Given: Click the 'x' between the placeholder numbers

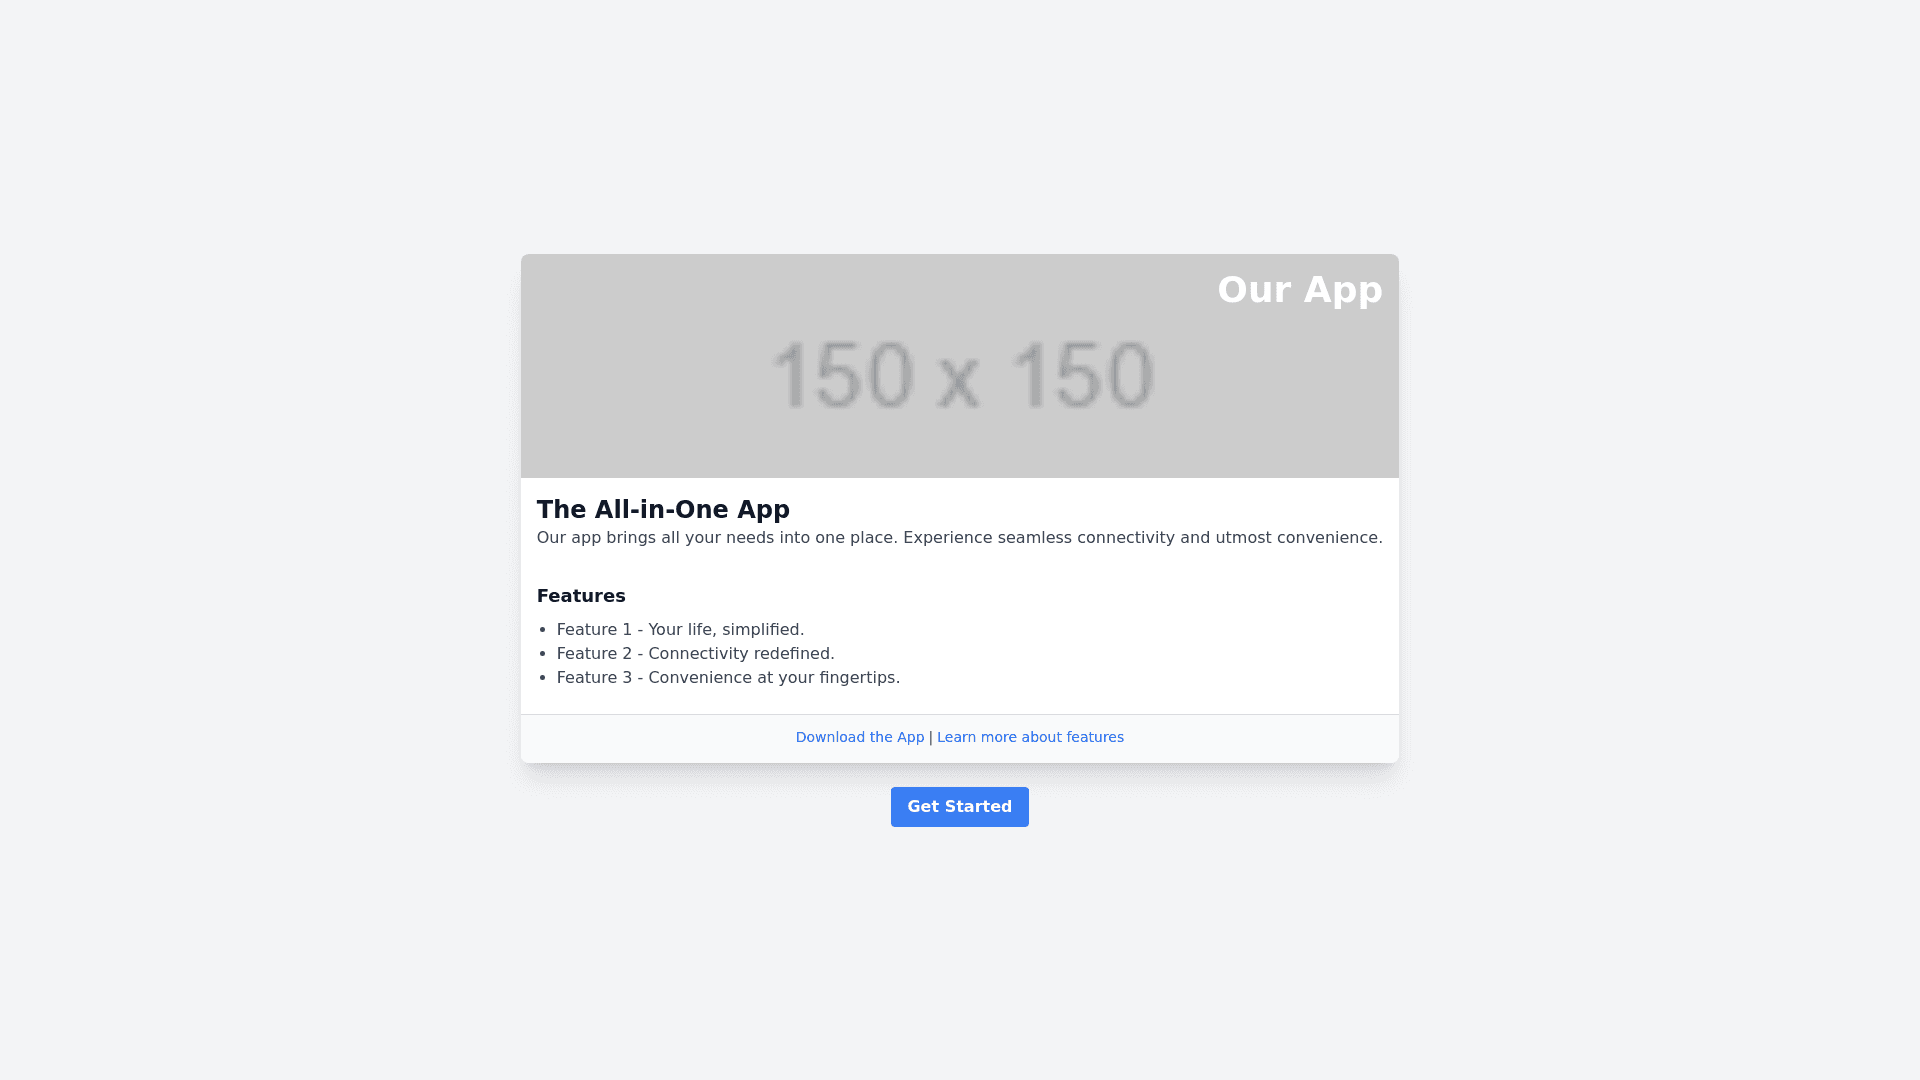Looking at the screenshot, I should coord(959,380).
